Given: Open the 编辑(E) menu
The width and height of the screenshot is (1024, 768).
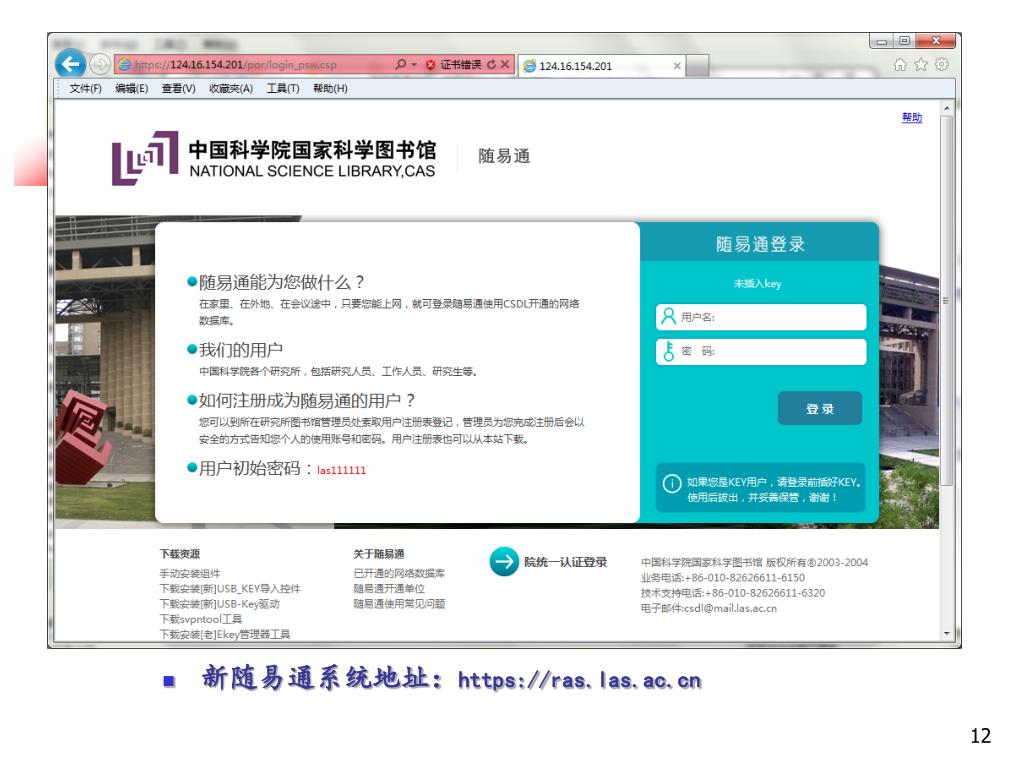Looking at the screenshot, I should click(x=132, y=89).
